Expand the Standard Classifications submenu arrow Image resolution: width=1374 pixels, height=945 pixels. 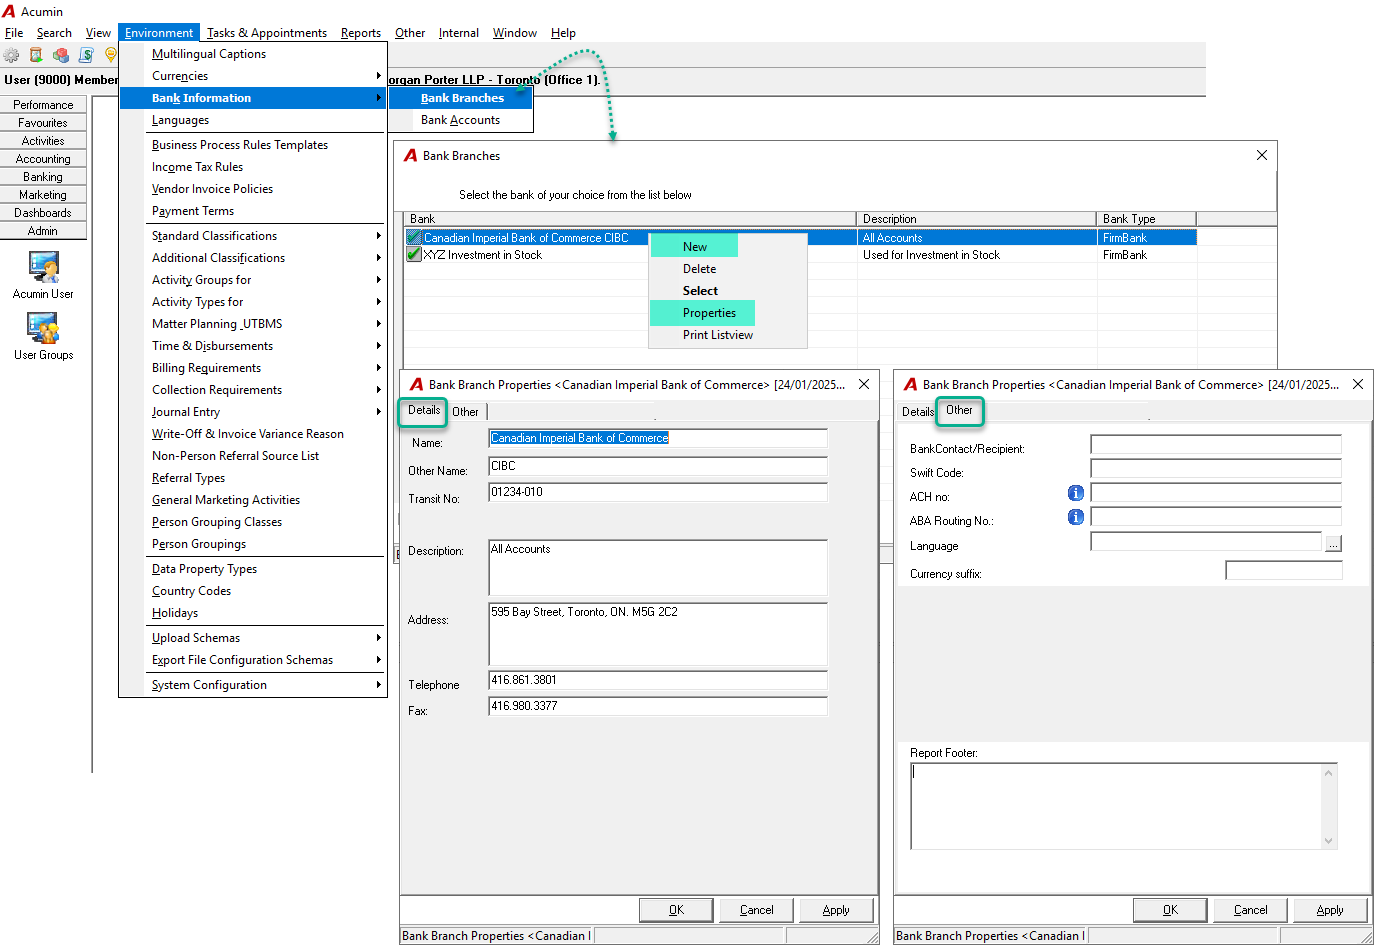378,236
